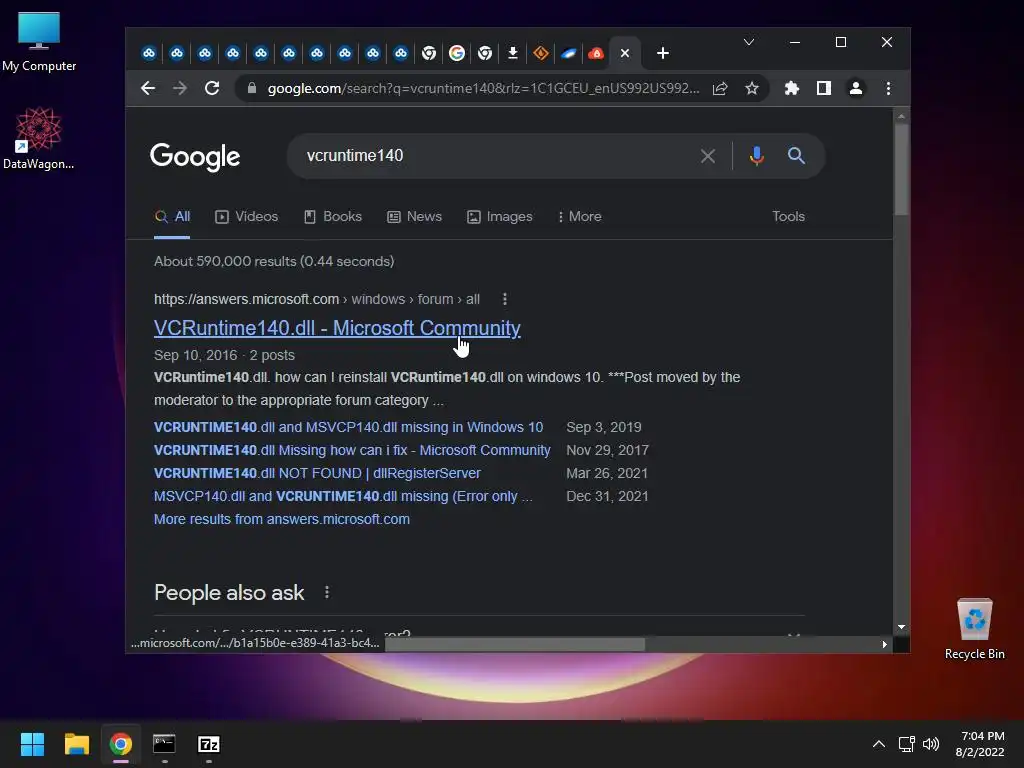Expand the tab search dropdown chevron
Screen dimensions: 1024x768
[749, 42]
